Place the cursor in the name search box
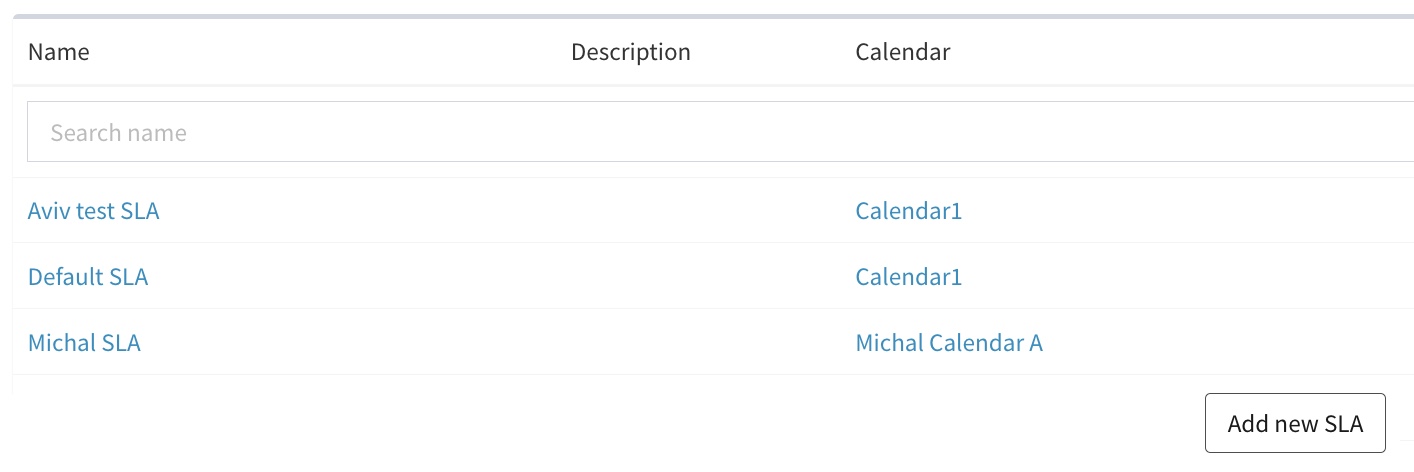The width and height of the screenshot is (1414, 472). pos(720,132)
